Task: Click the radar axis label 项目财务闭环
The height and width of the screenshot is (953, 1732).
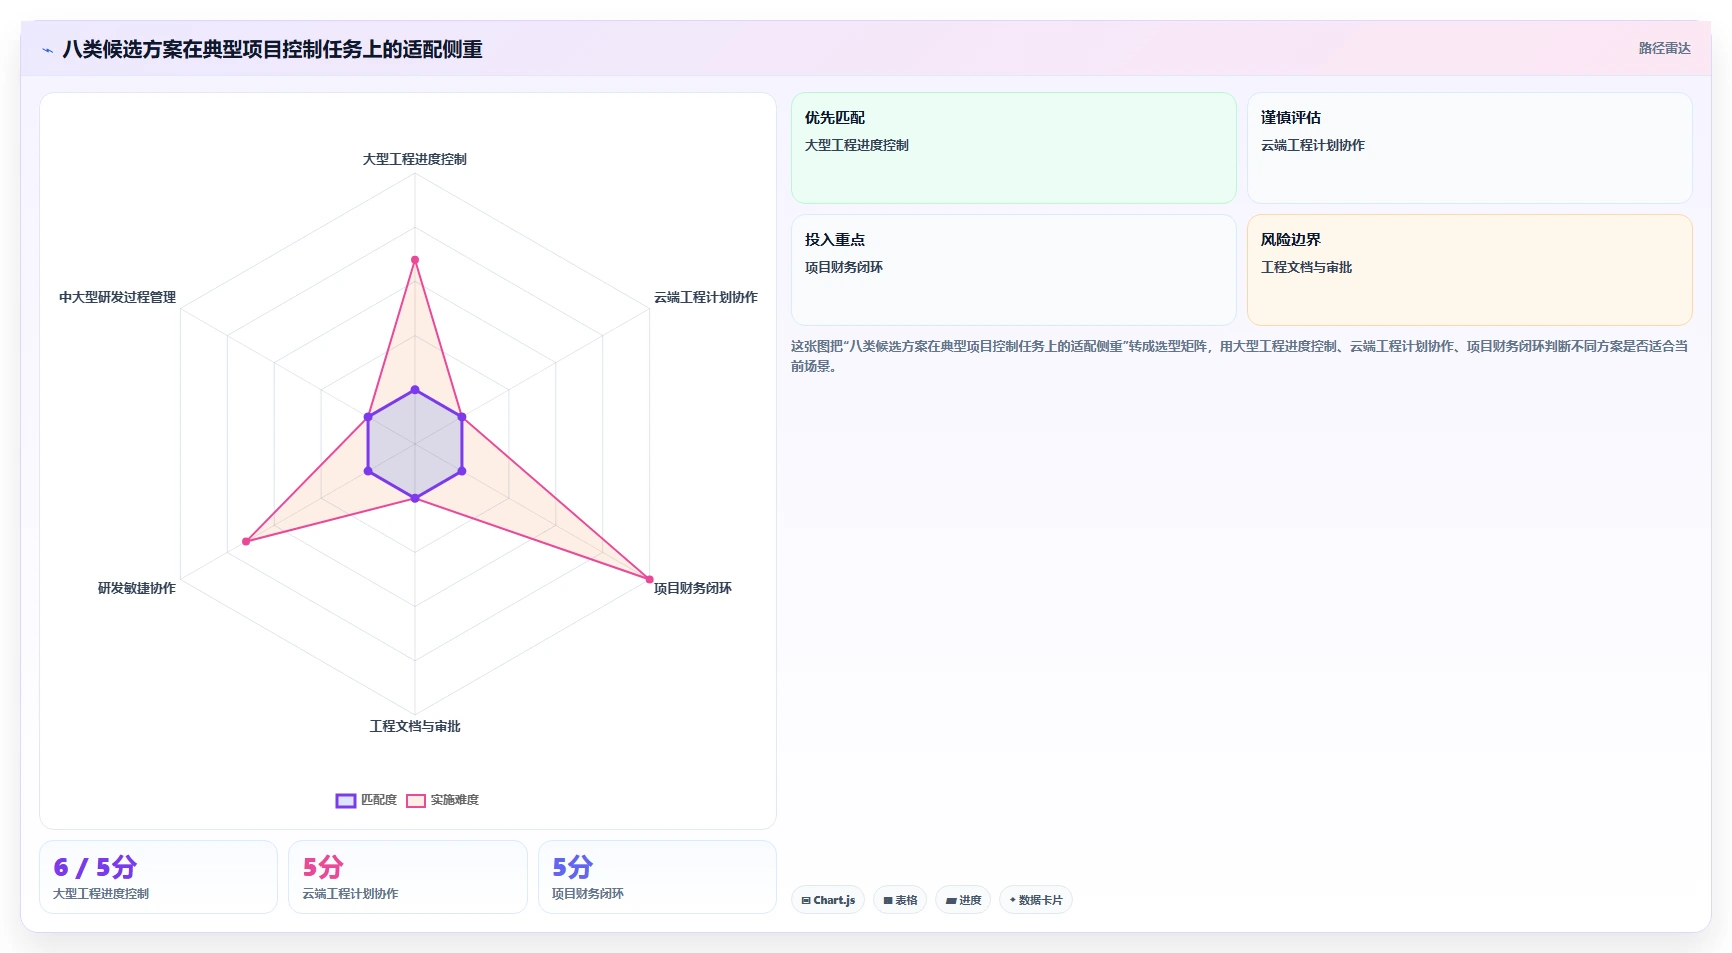Action: pos(693,588)
